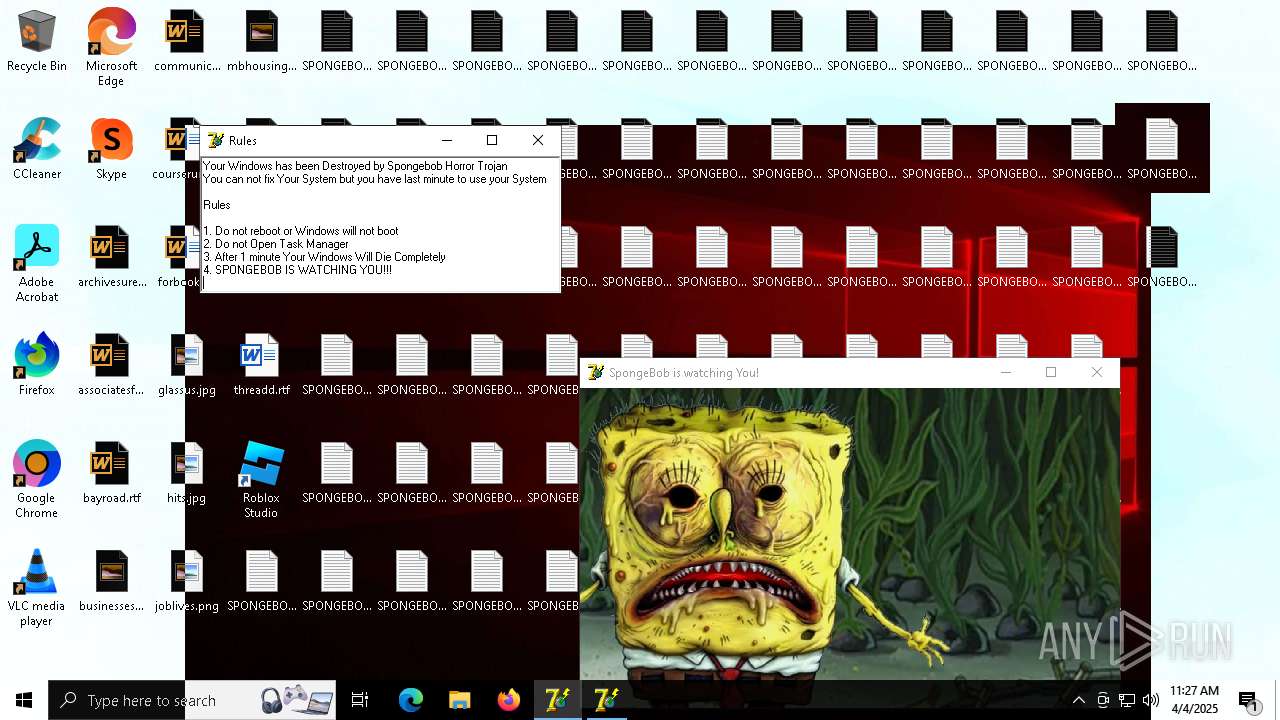Open the Recycle Bin desktop icon
Screen dimensions: 1280x720
pos(37,42)
